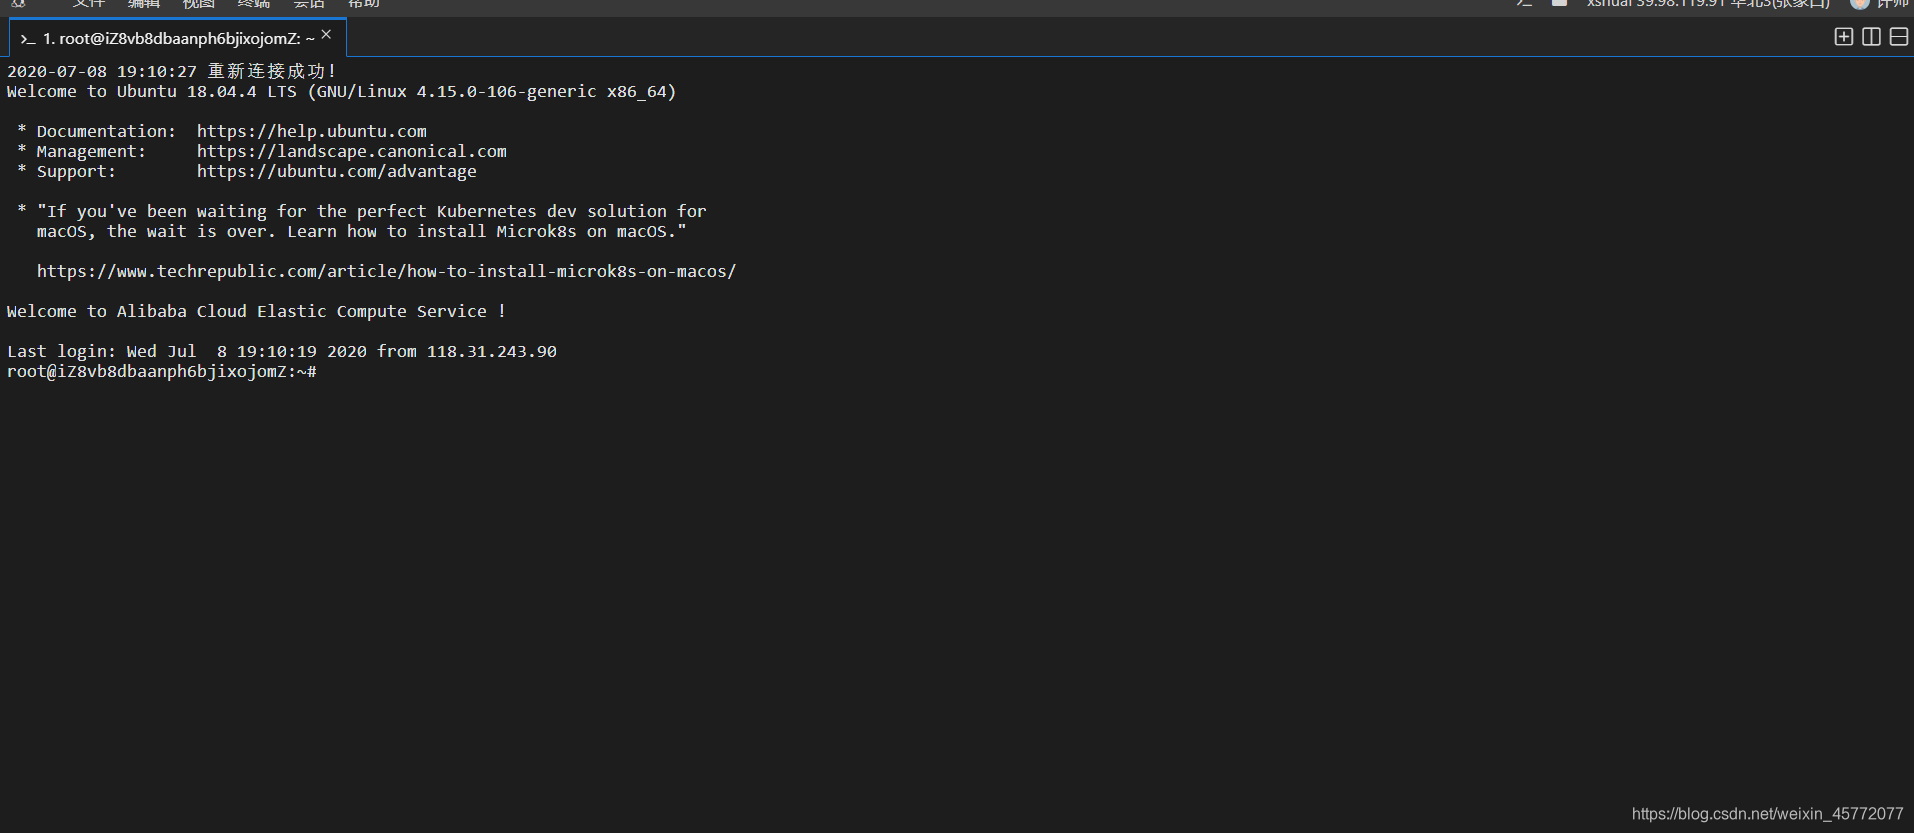This screenshot has height=833, width=1914.
Task: Click the root@iZ8vb8dbaanph6bjixojomZ:~# command prompt
Action: click(162, 371)
